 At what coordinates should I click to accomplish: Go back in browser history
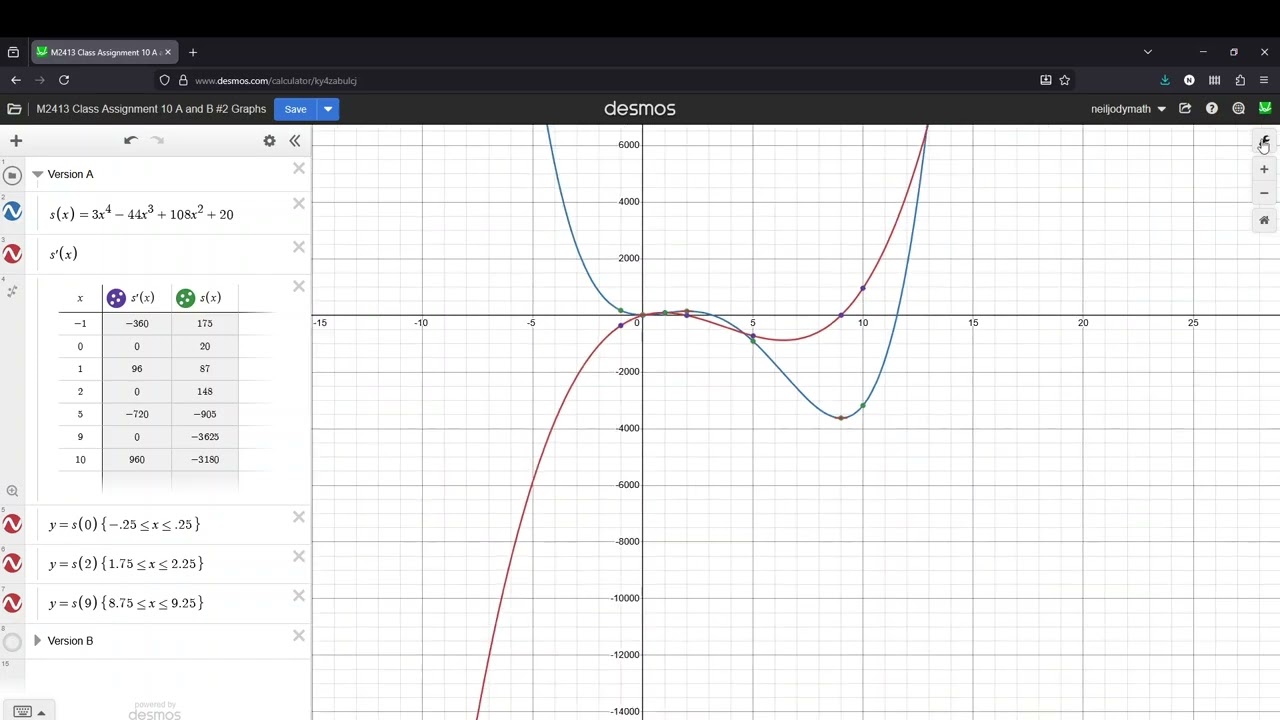coord(16,80)
